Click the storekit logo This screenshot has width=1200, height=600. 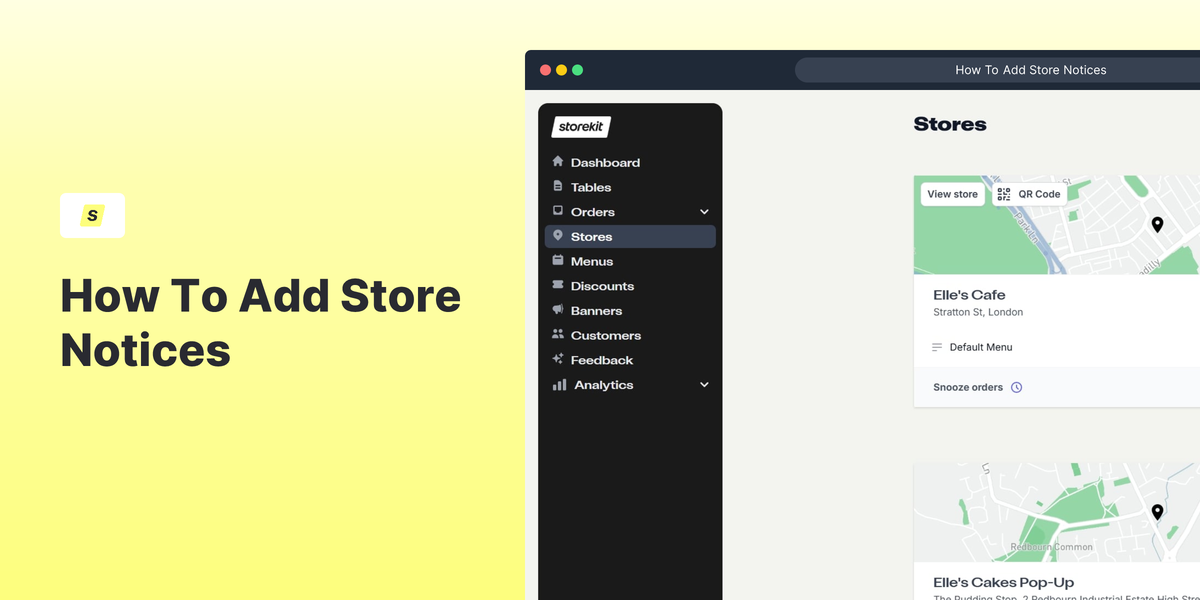click(581, 127)
